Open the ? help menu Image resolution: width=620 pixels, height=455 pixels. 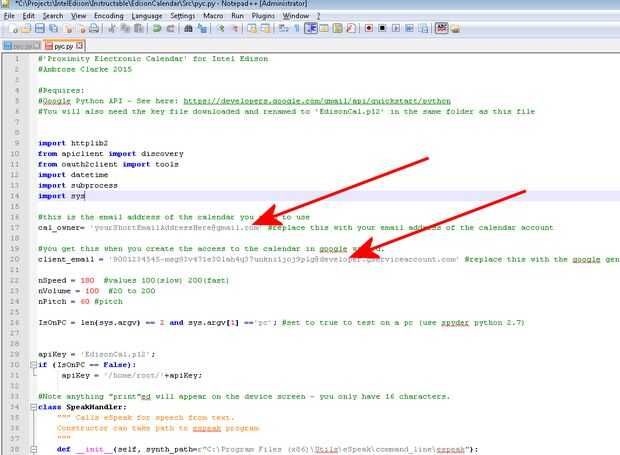(318, 16)
